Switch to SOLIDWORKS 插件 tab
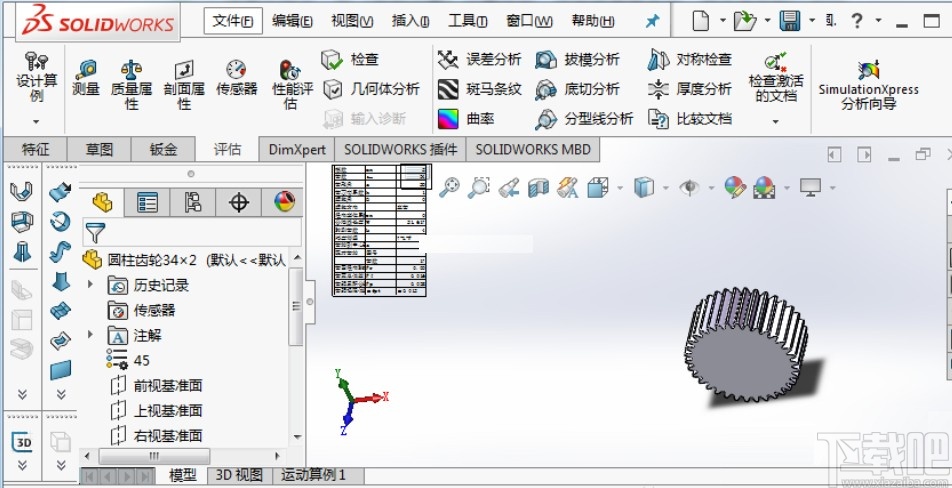952x488 pixels. click(x=401, y=149)
